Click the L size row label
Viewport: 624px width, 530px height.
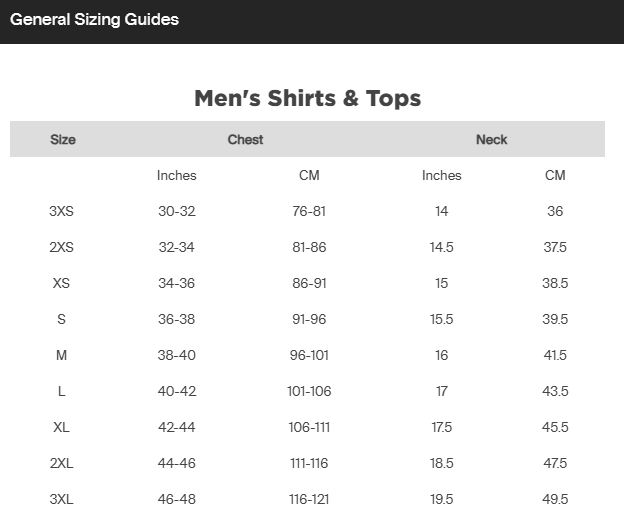point(61,391)
